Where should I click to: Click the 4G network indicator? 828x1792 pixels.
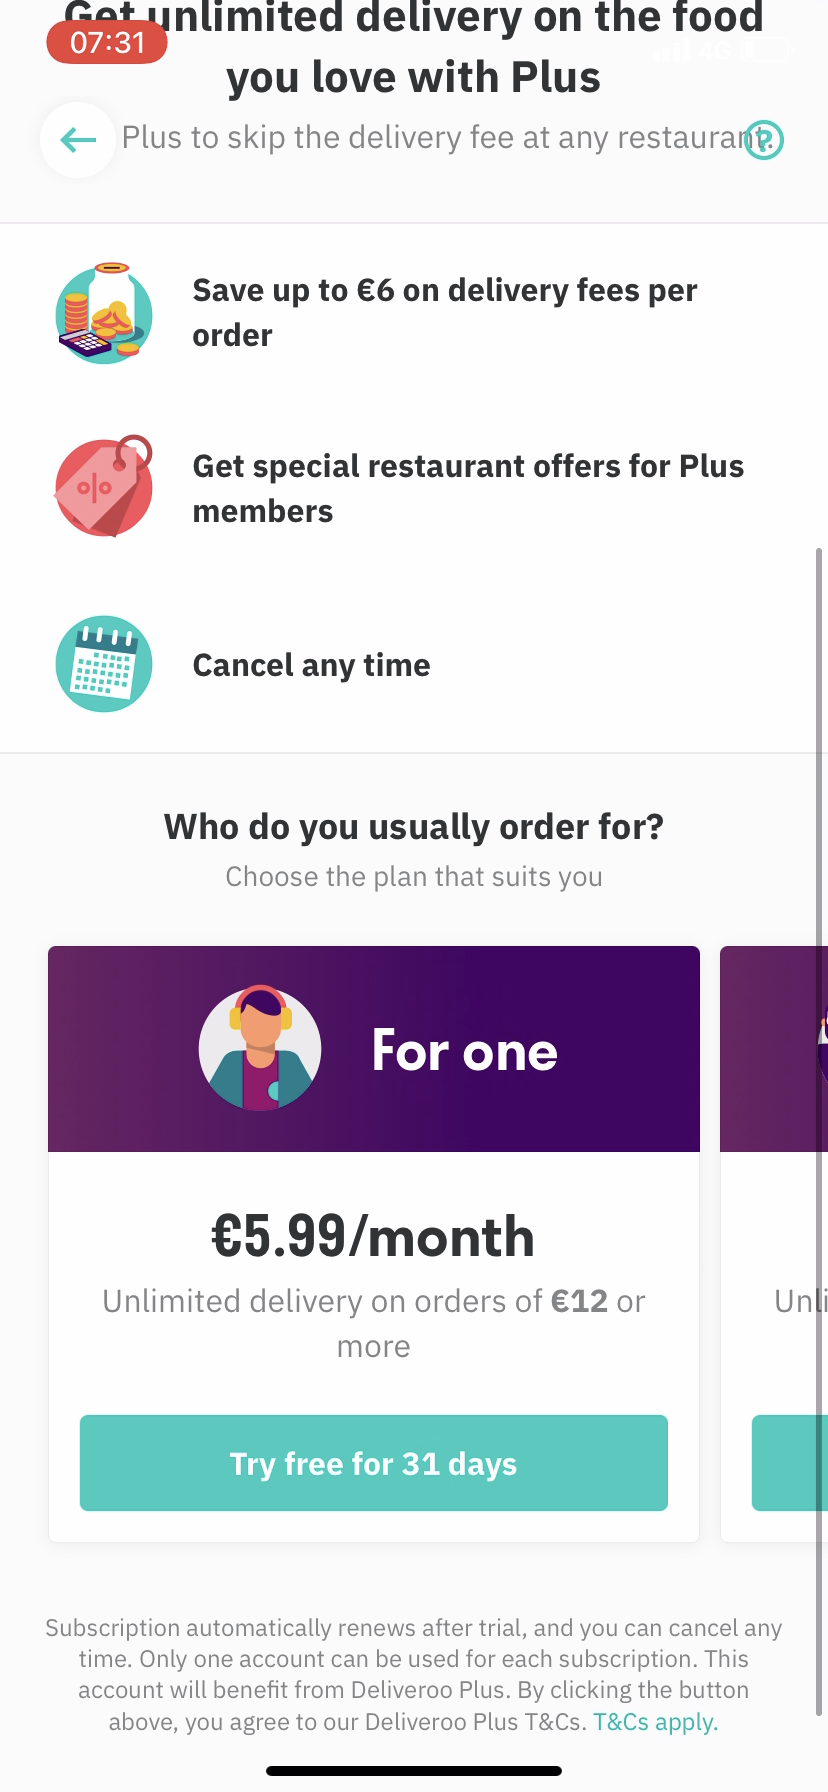click(717, 50)
